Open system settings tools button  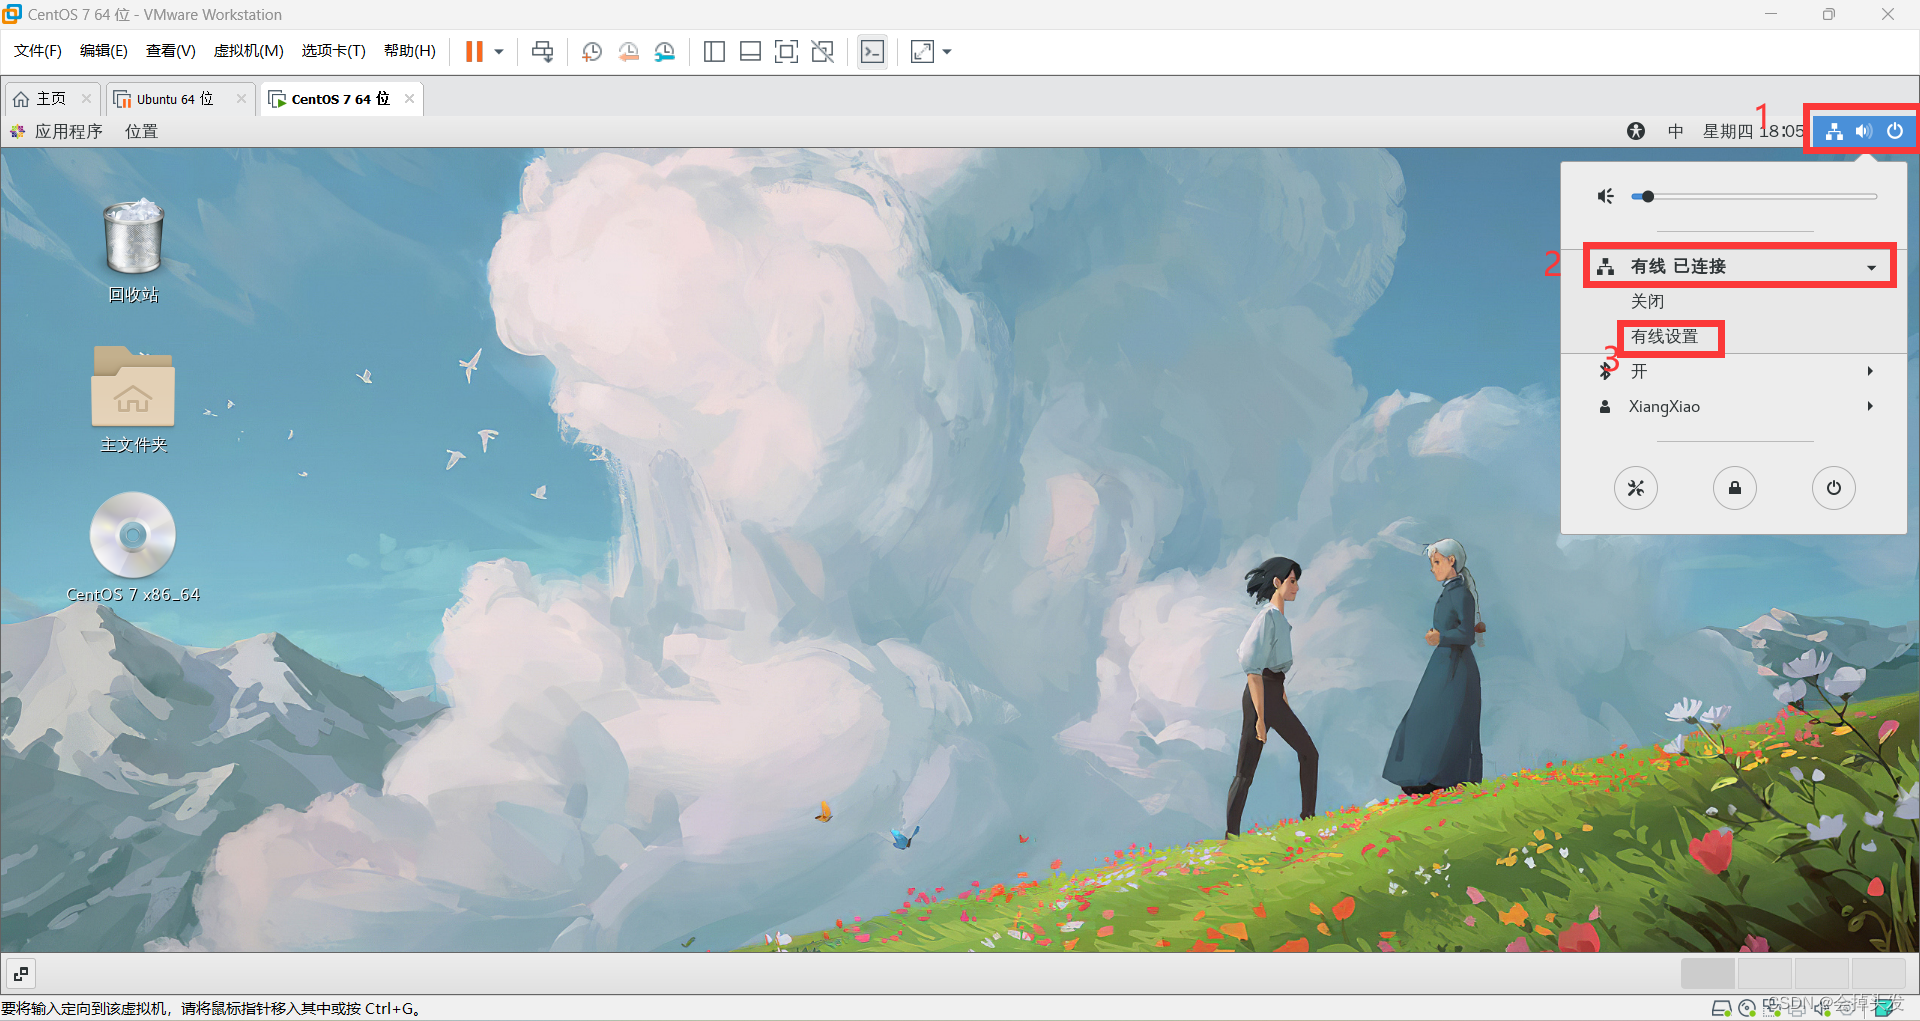coord(1636,488)
